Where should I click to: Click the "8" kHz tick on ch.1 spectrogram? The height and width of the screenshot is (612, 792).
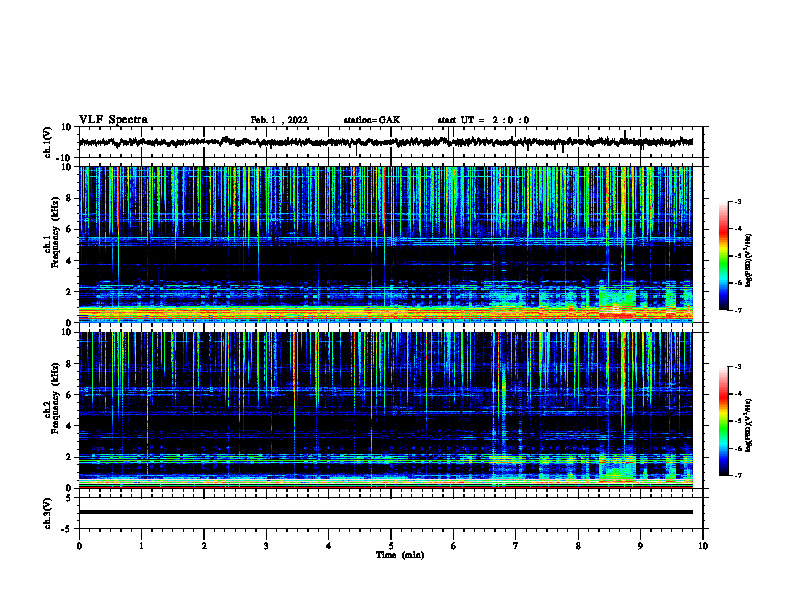[69, 198]
